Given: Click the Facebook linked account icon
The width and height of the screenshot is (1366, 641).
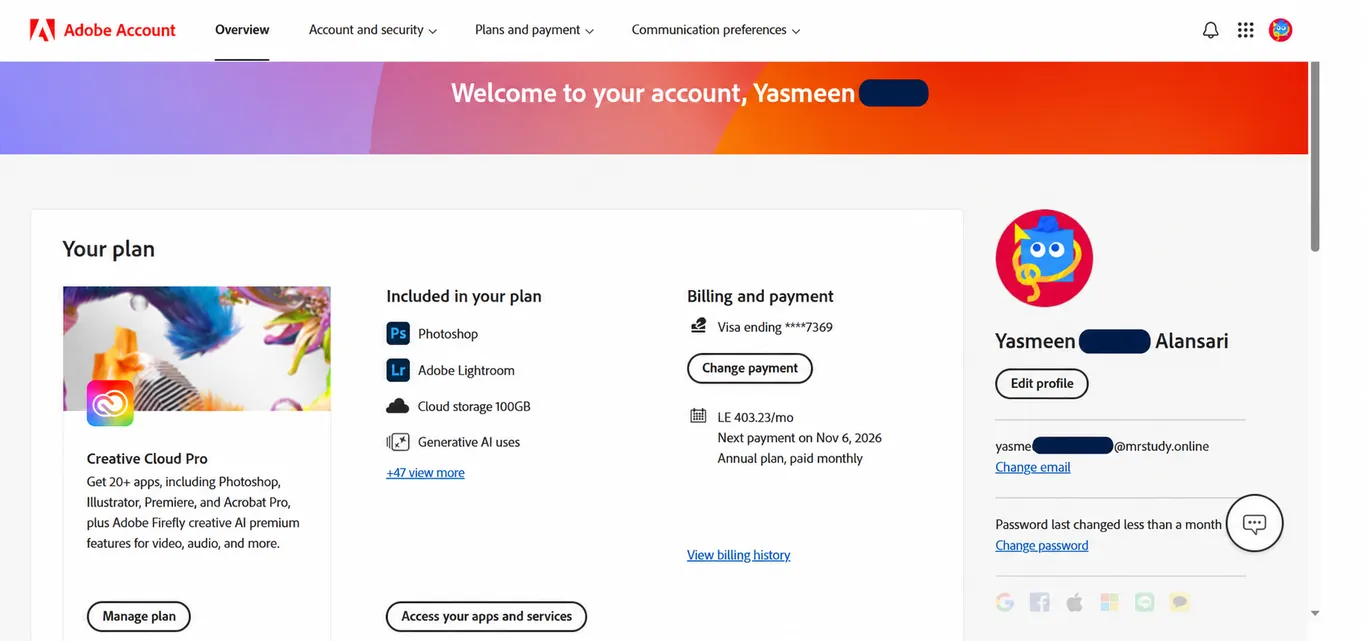Looking at the screenshot, I should 1040,602.
